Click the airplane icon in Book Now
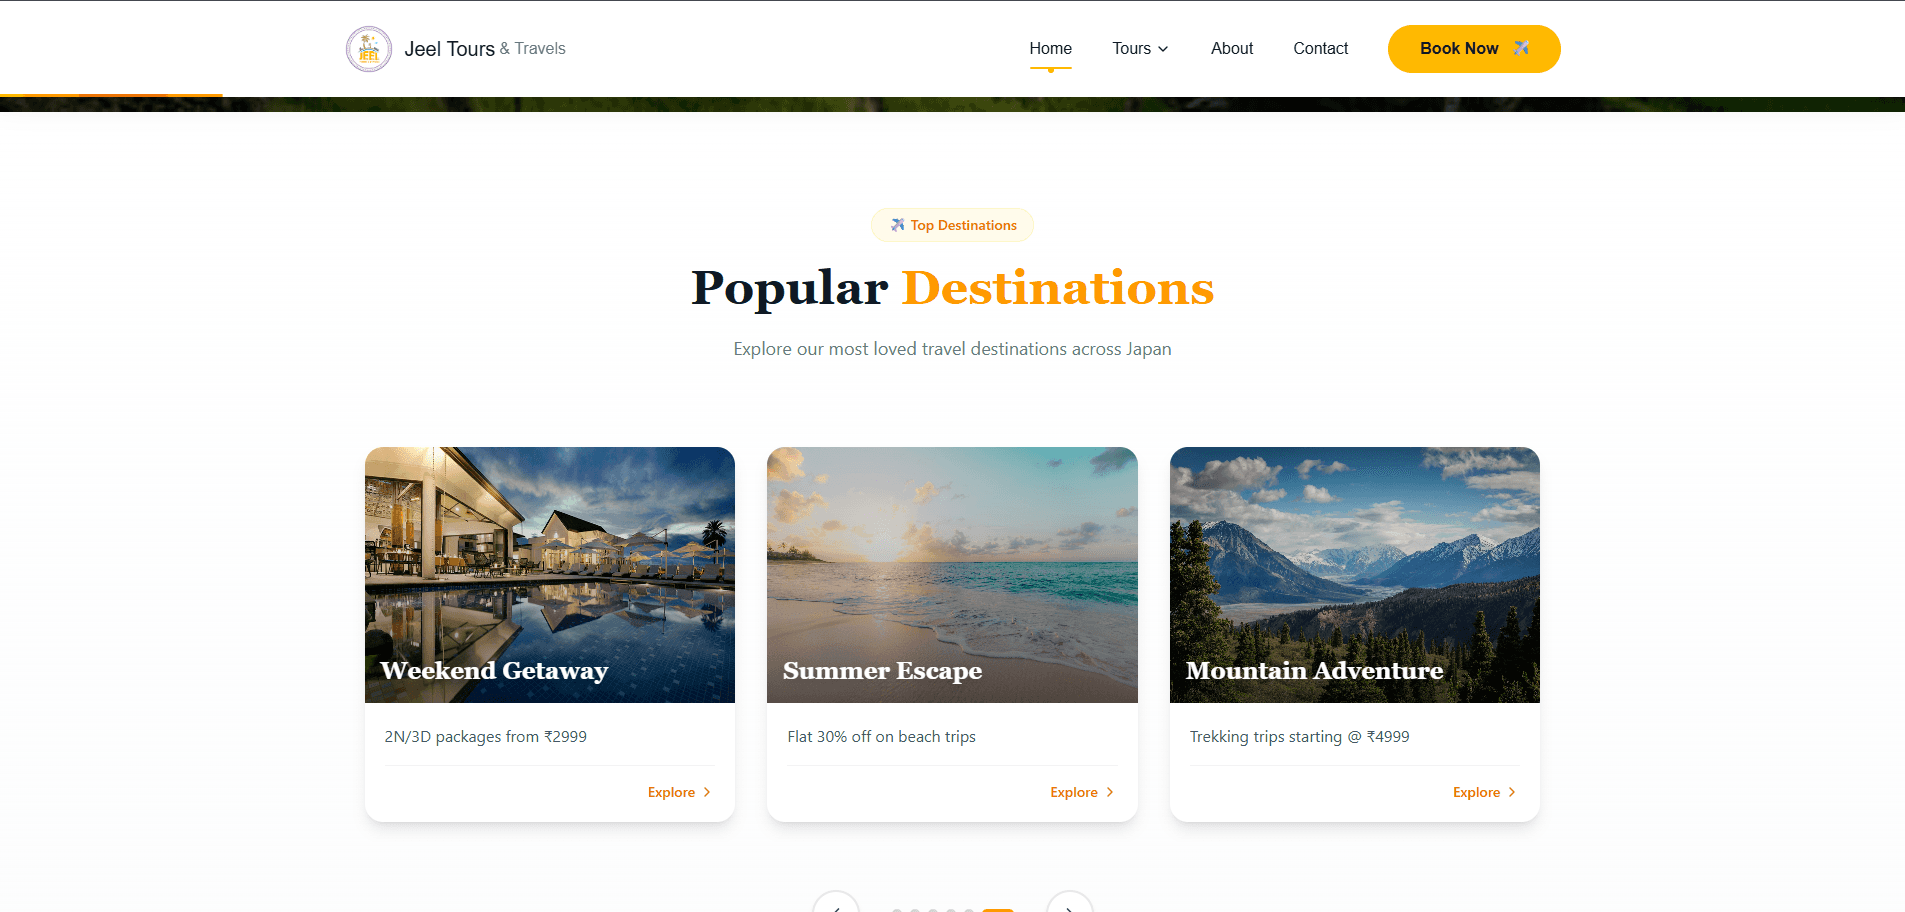Viewport: 1905px width, 912px height. click(1521, 48)
